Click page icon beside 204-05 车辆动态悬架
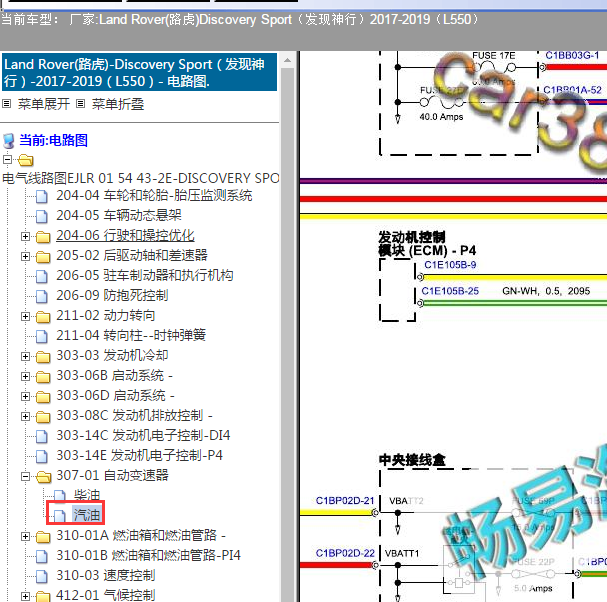 point(41,216)
